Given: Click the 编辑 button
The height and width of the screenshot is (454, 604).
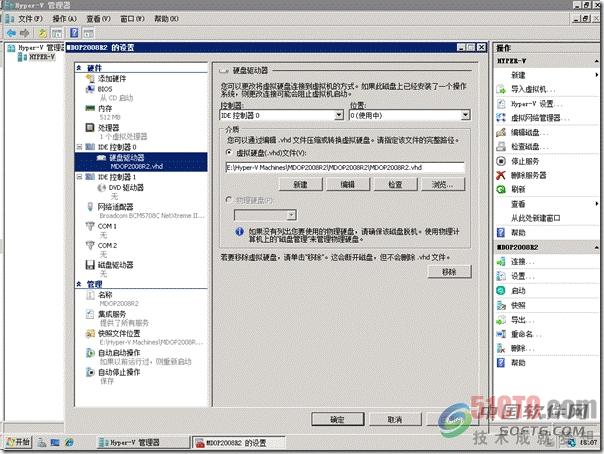Looking at the screenshot, I should (x=348, y=184).
